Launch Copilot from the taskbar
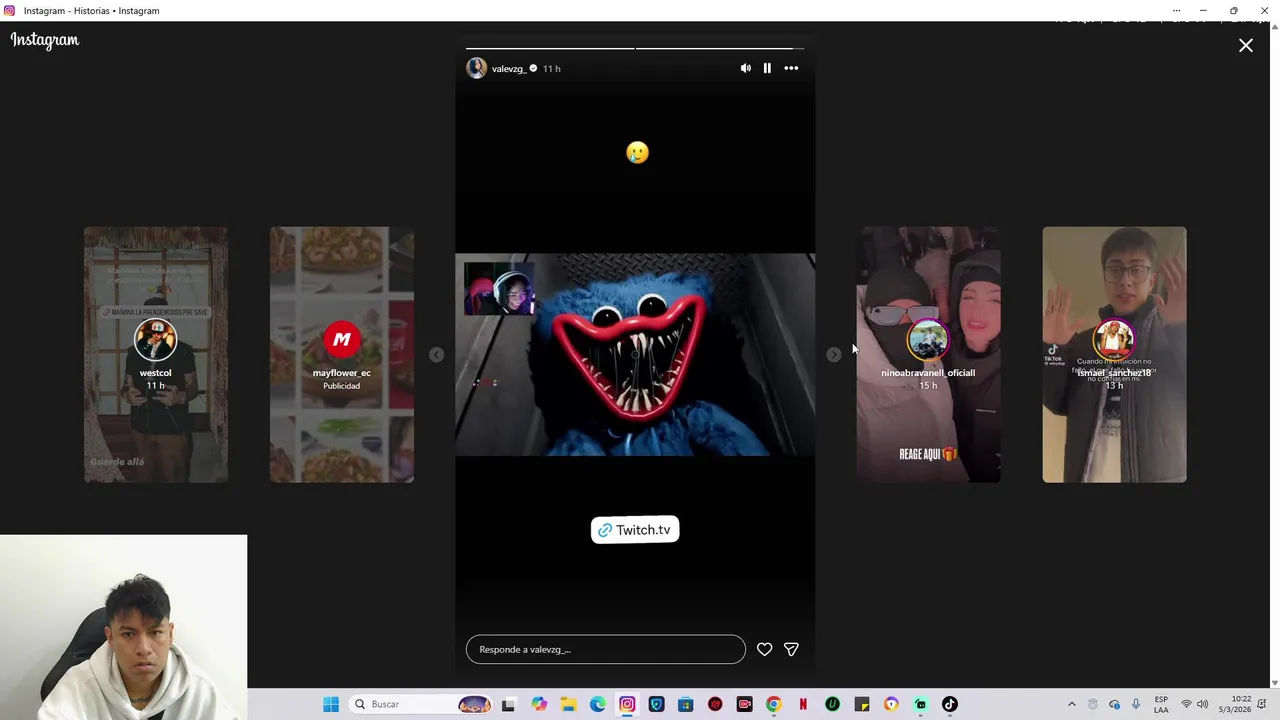This screenshot has height=720, width=1280. tap(539, 704)
